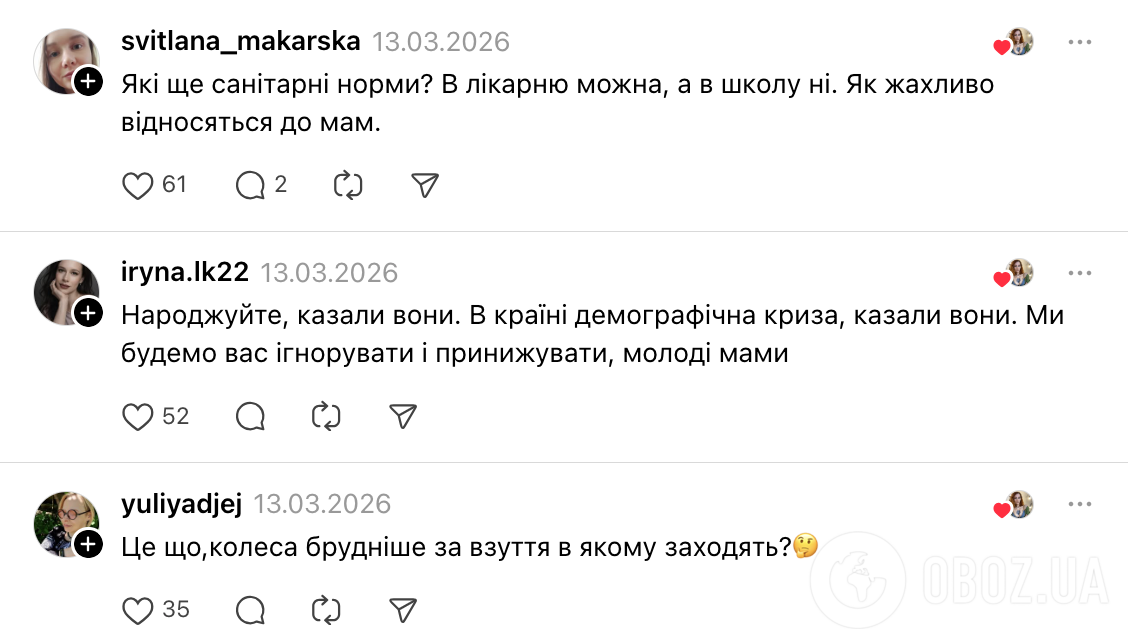Click the repost icon under iryna.lk22's comment

tap(328, 416)
